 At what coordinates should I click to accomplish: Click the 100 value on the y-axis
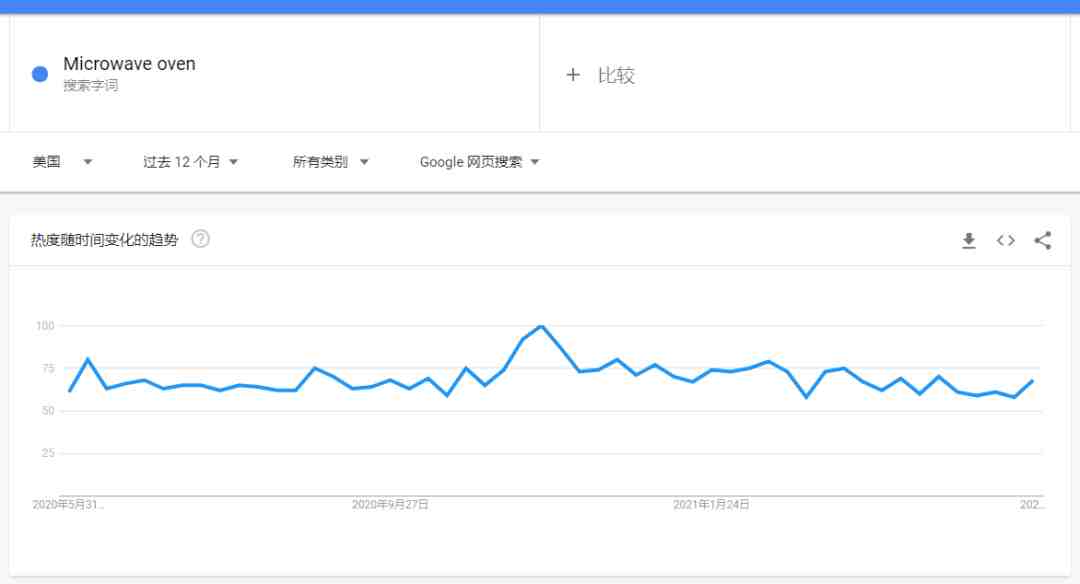click(45, 326)
